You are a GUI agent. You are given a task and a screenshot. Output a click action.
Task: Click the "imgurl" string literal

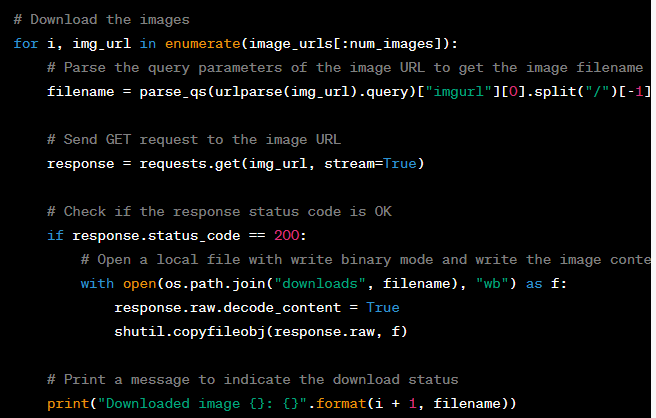tap(459, 92)
